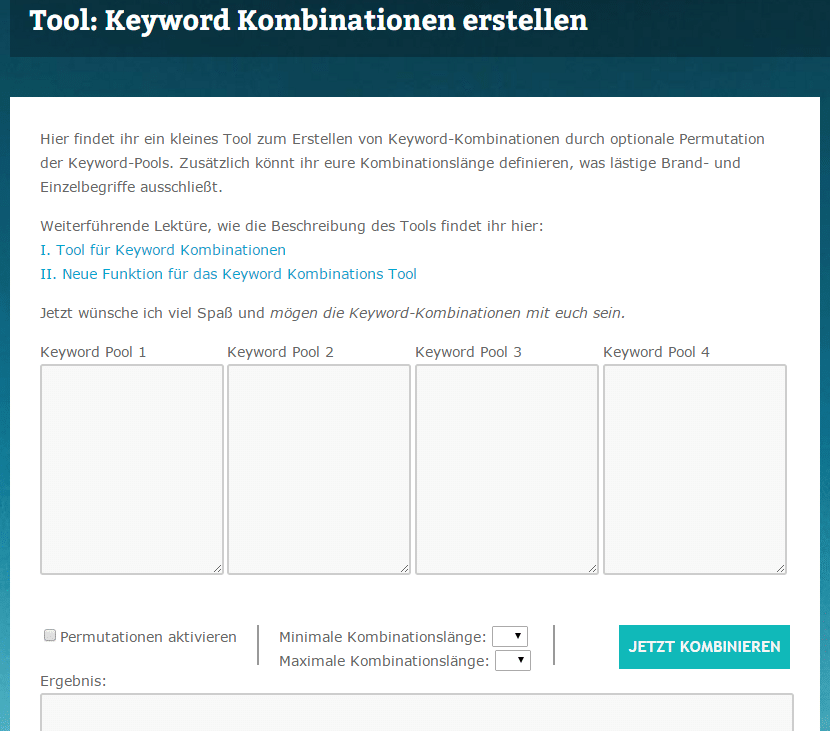
Task: Click the page heading 'Tool: Keyword Kombinationen erstellen'
Action: 309,21
